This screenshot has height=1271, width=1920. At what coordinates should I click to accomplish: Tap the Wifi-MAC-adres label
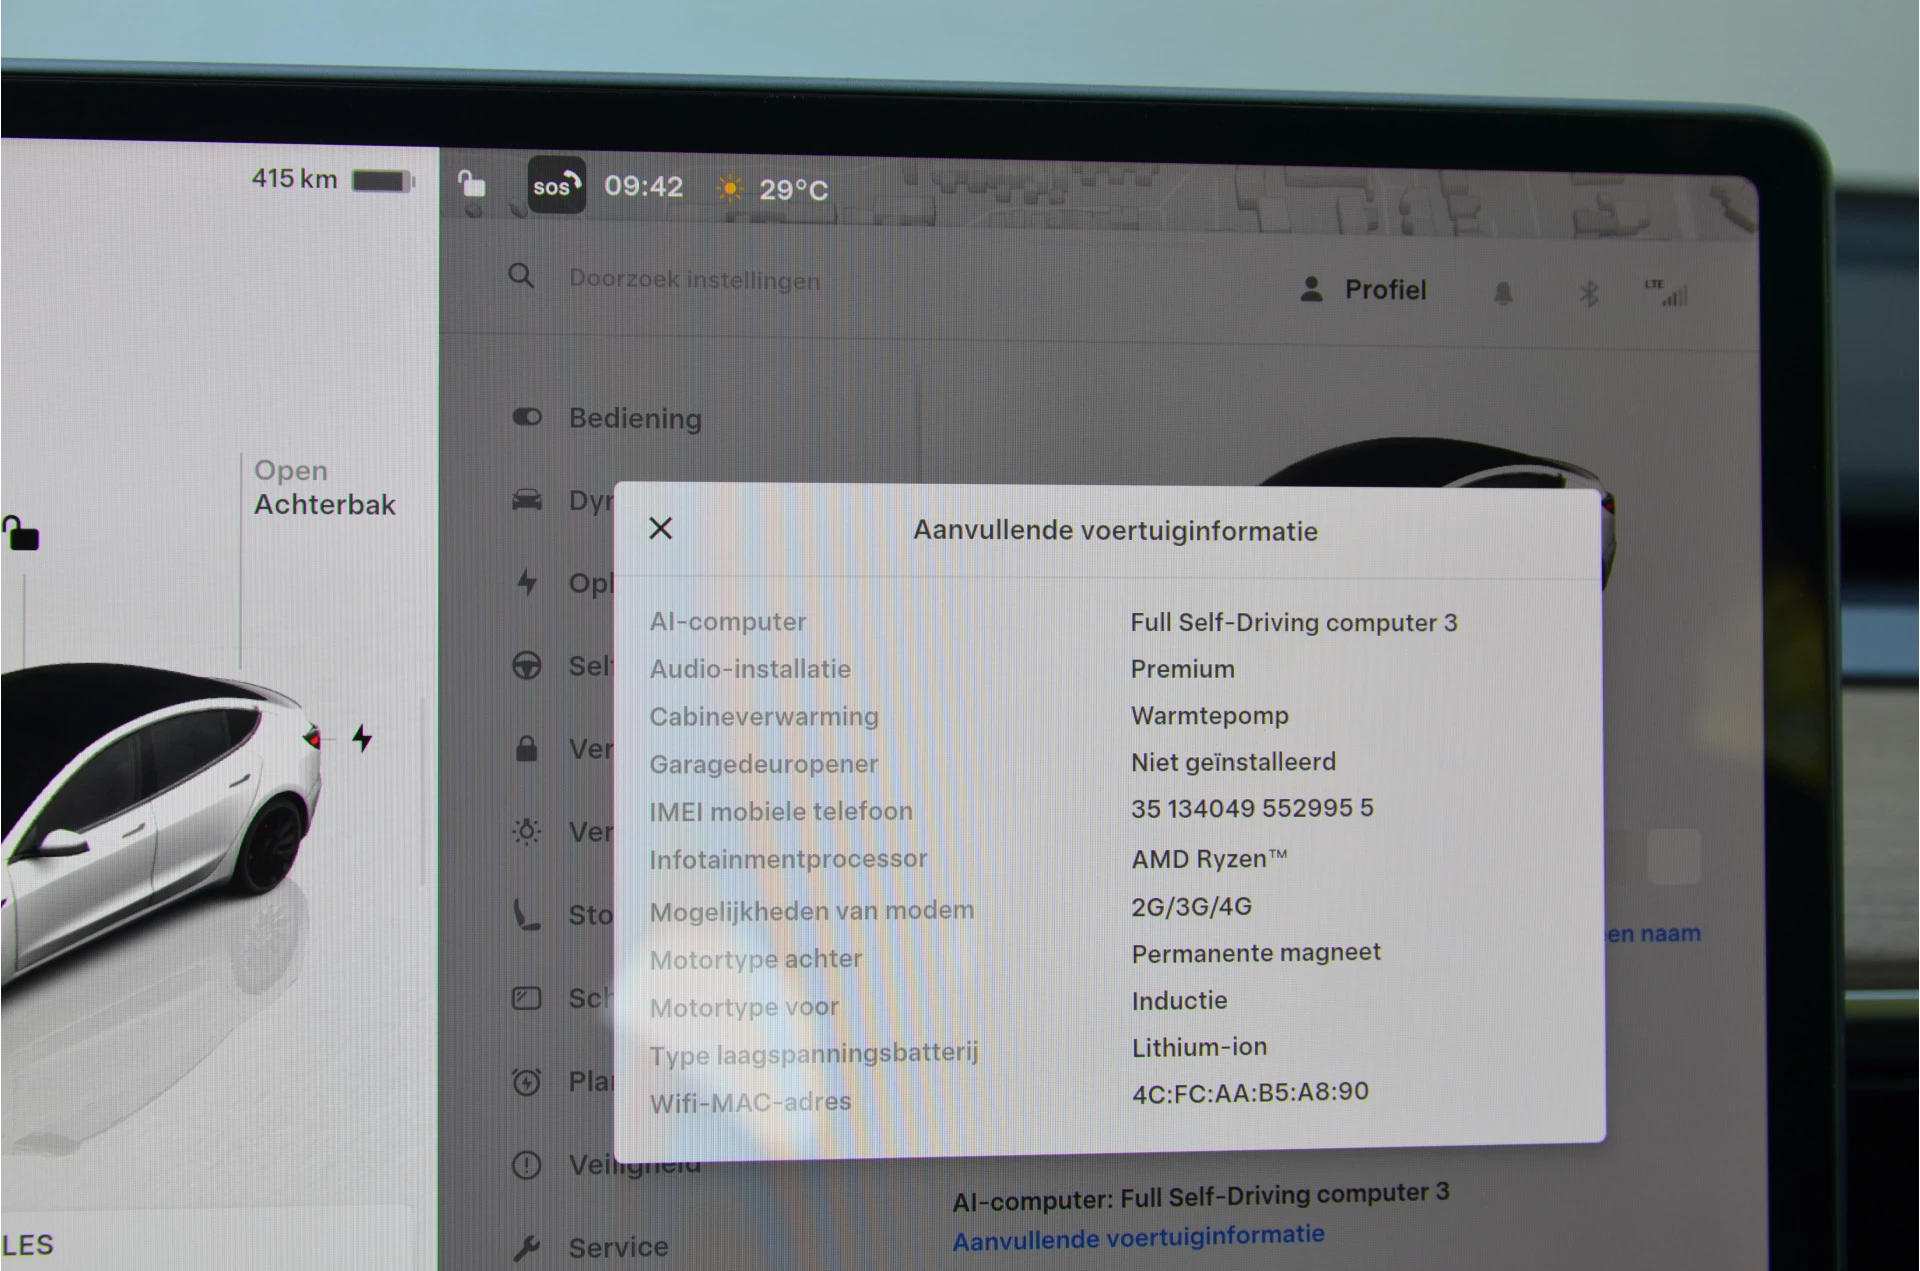(750, 1103)
